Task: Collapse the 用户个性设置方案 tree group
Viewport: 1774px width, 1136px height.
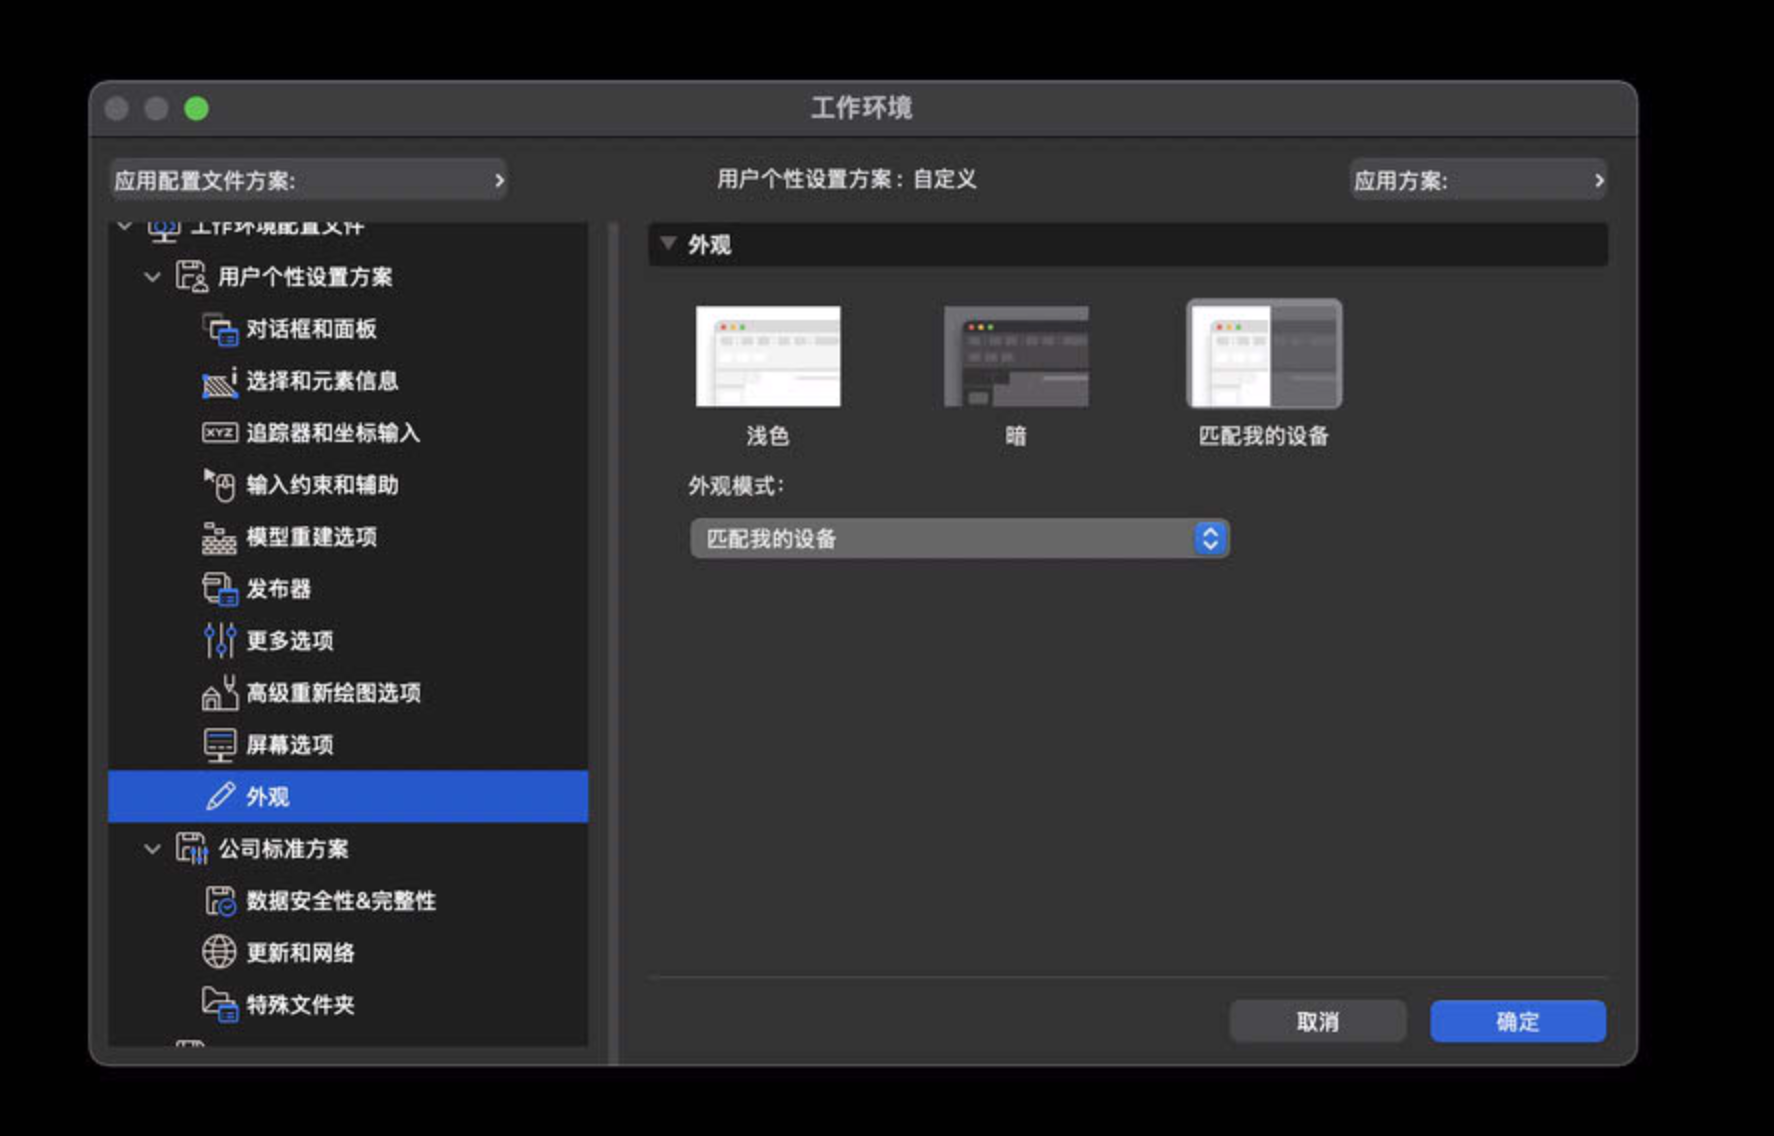Action: (152, 277)
